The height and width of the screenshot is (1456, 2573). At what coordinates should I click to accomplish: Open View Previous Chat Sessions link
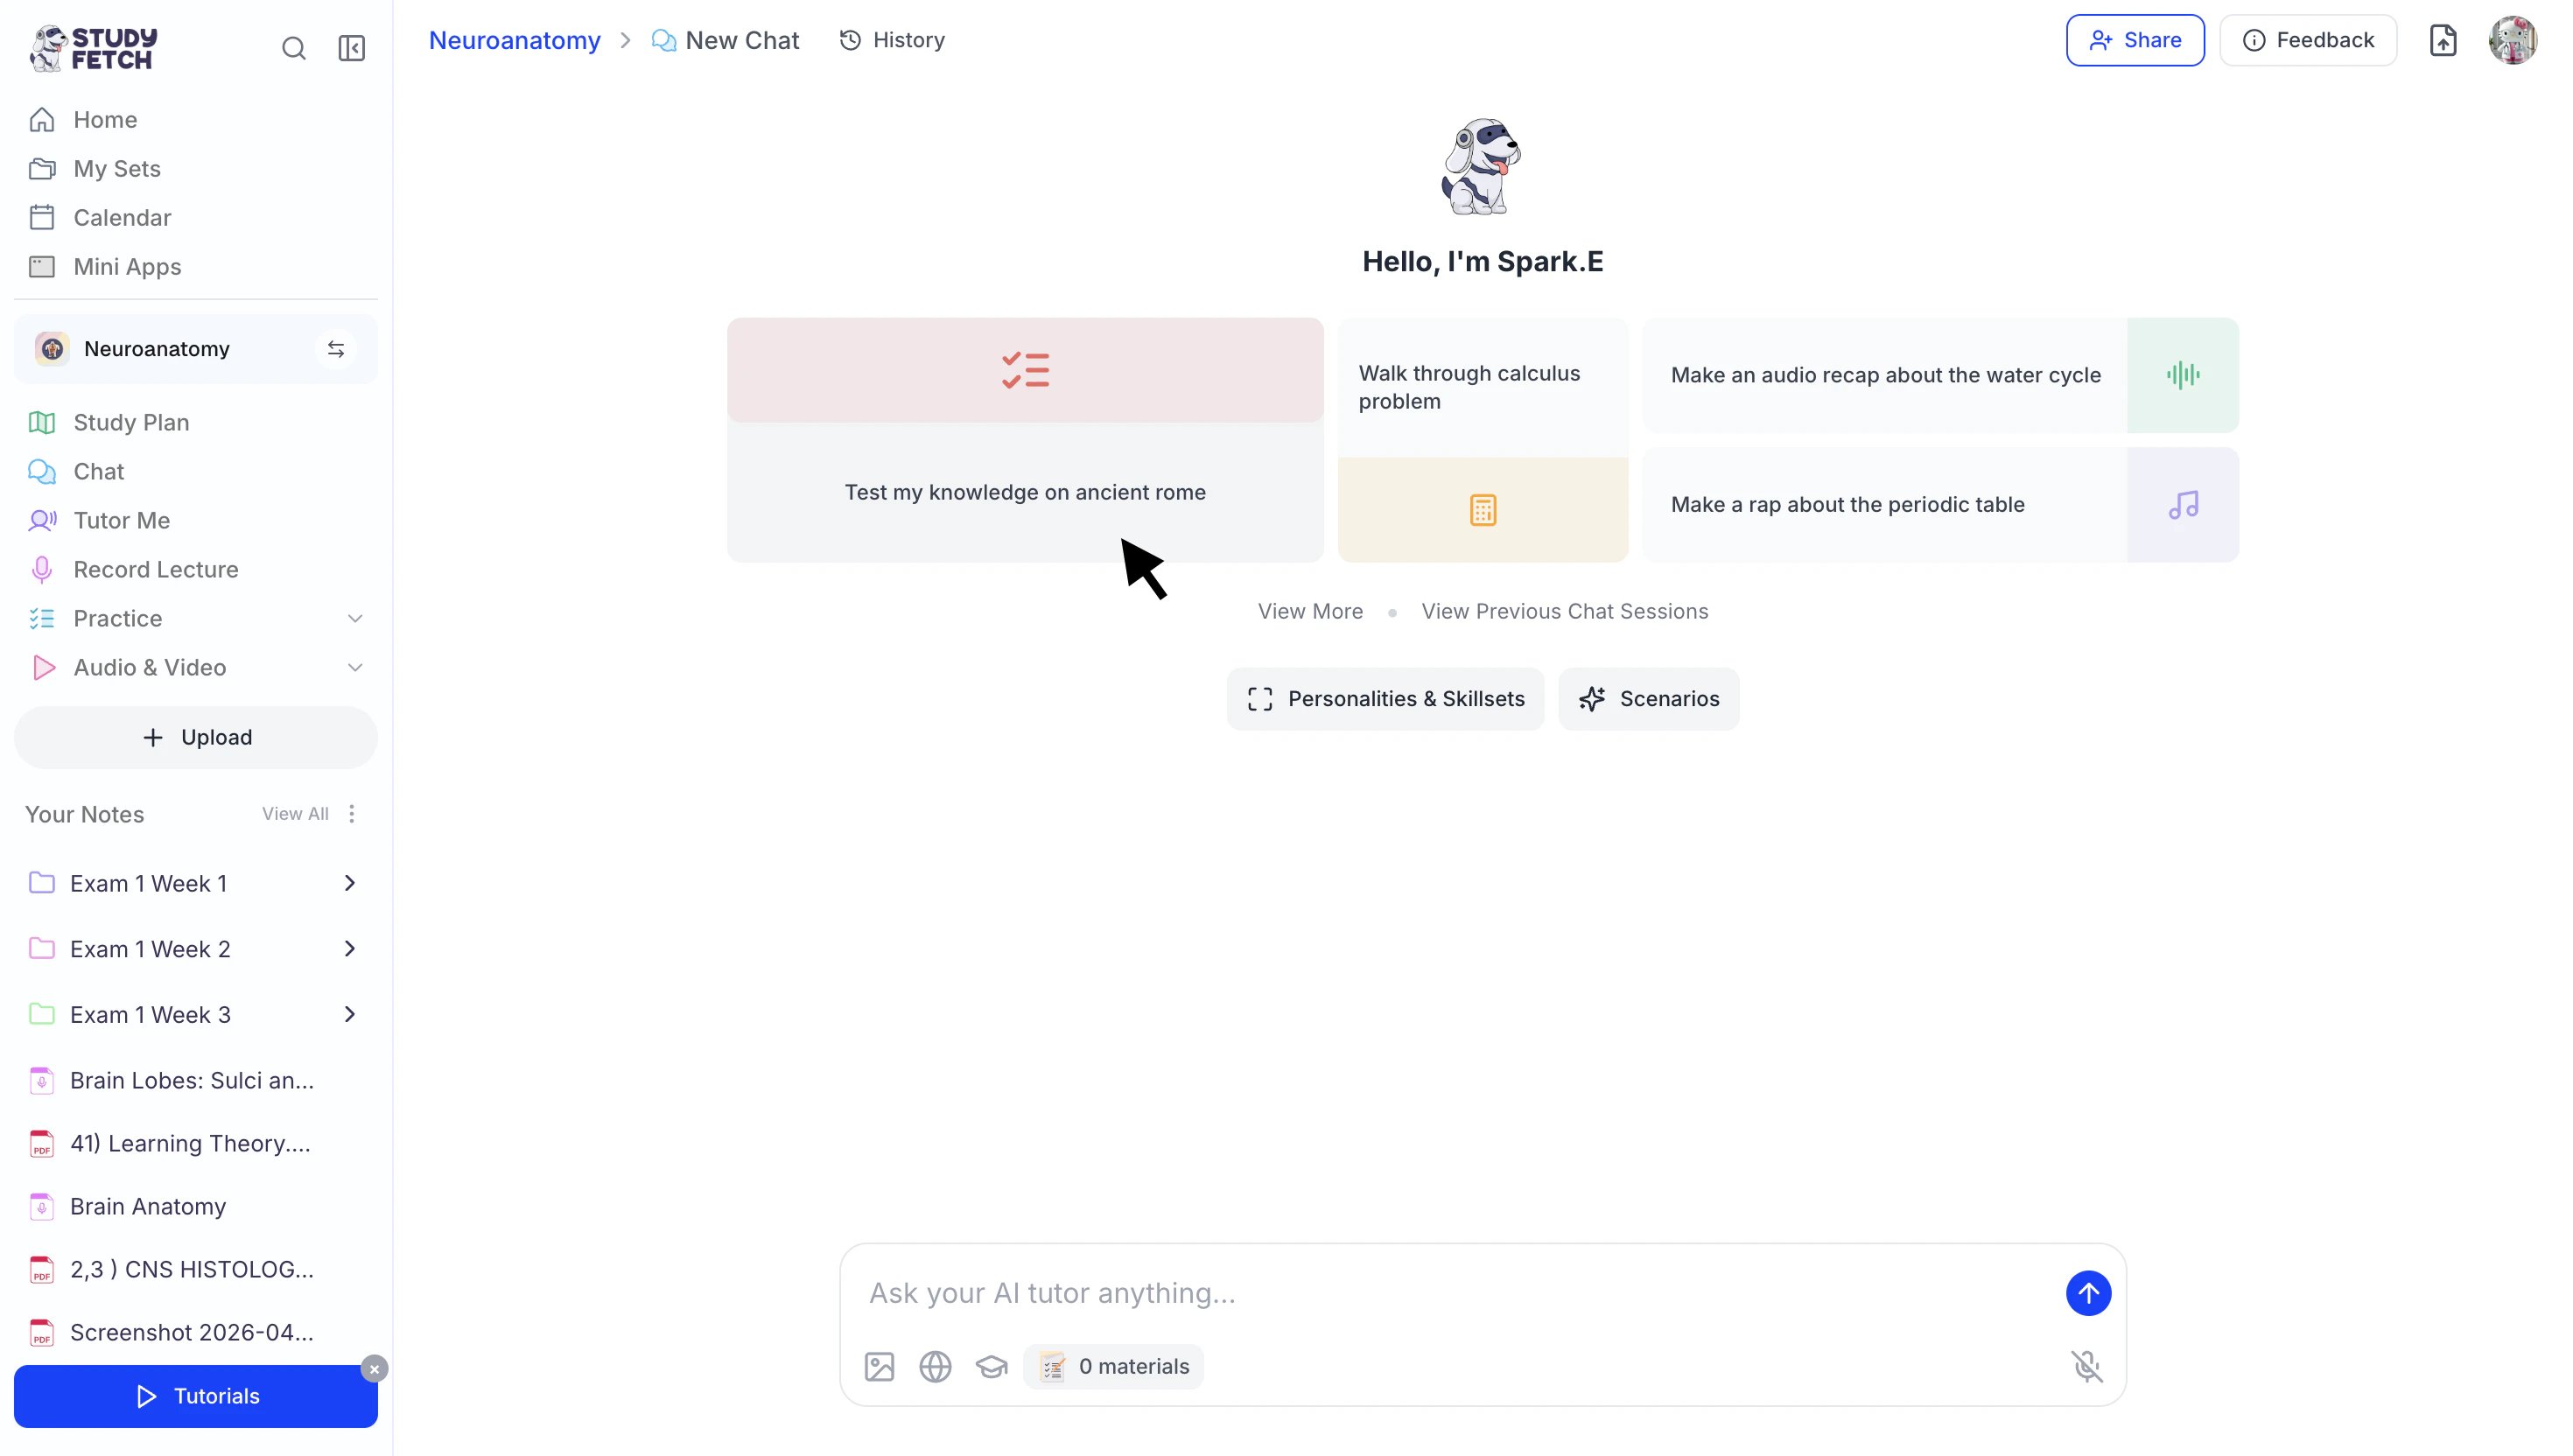tap(1564, 611)
